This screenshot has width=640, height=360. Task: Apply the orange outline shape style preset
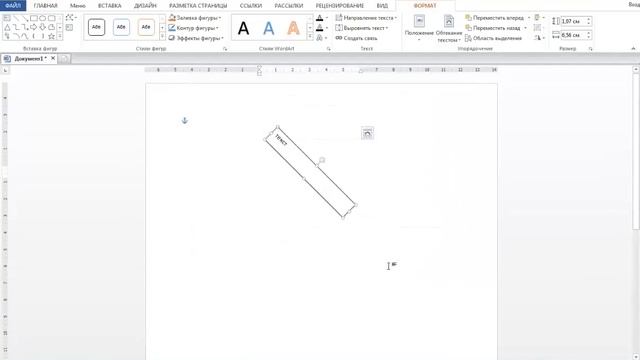pos(146,27)
